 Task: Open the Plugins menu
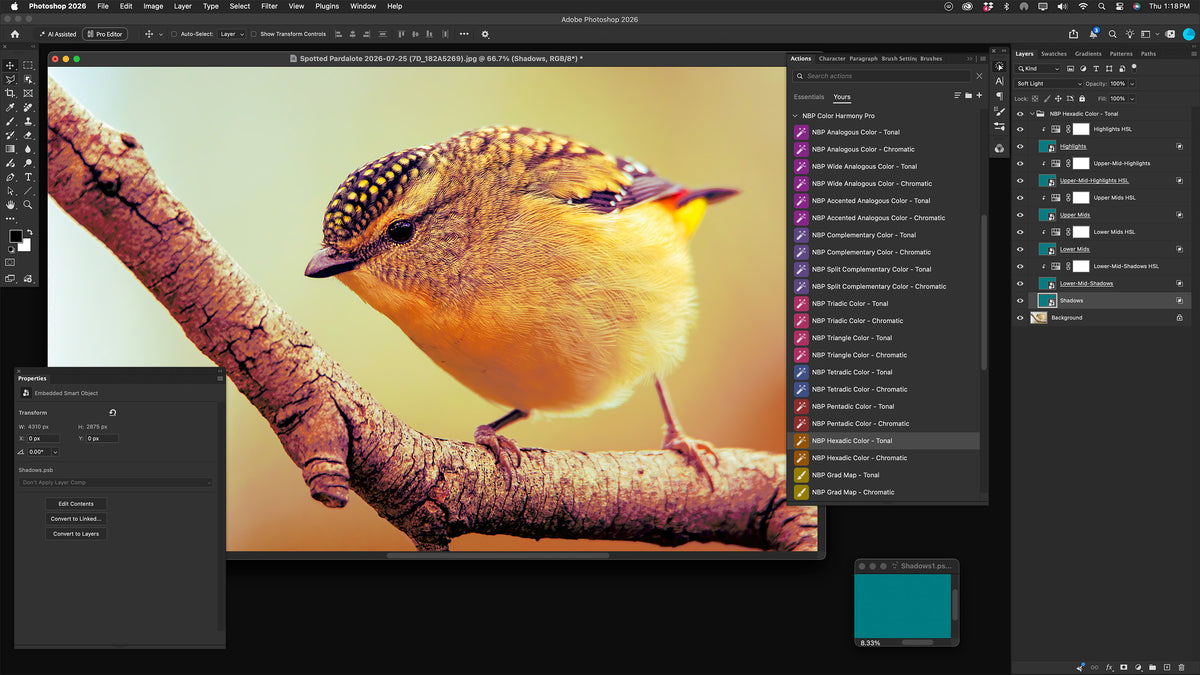pos(327,6)
